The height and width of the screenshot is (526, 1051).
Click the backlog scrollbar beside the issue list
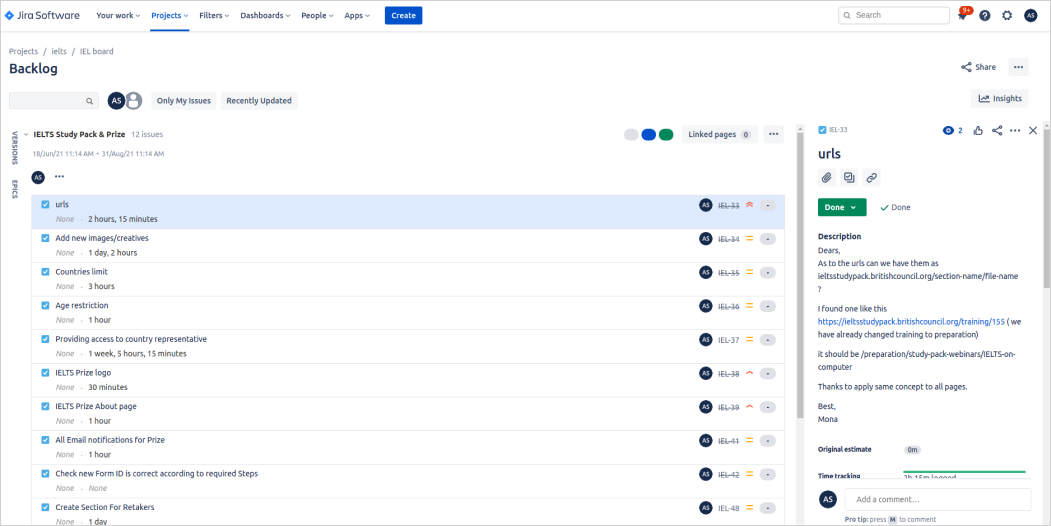(x=799, y=275)
